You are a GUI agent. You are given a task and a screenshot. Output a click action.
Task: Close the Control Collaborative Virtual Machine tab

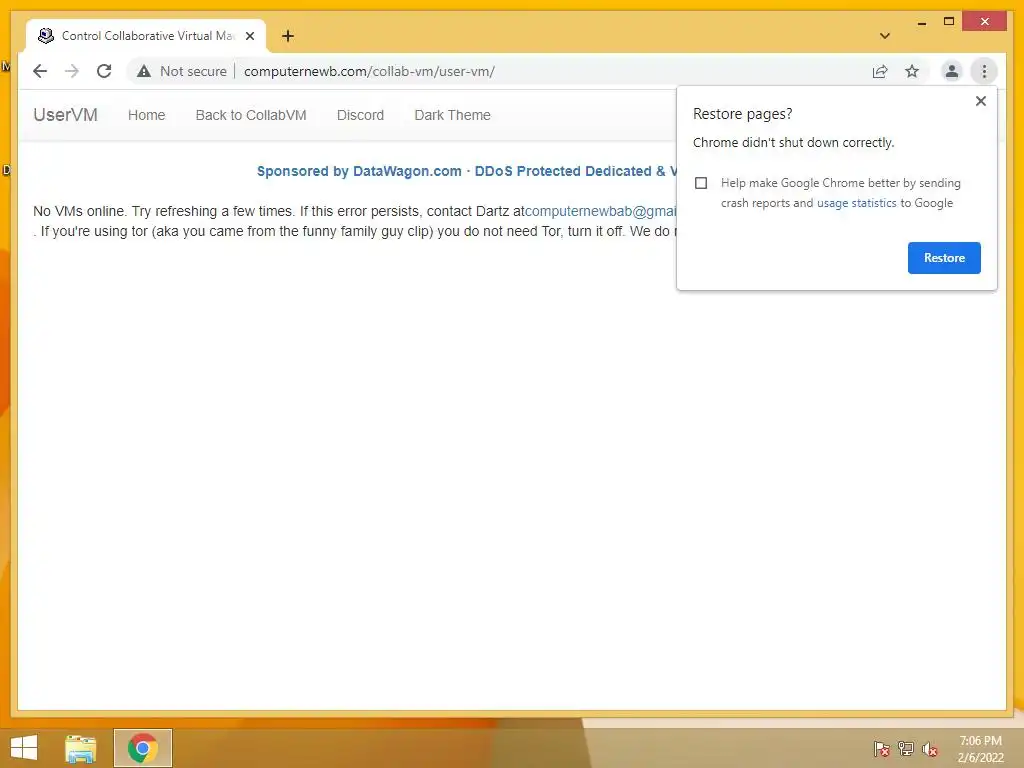click(249, 36)
